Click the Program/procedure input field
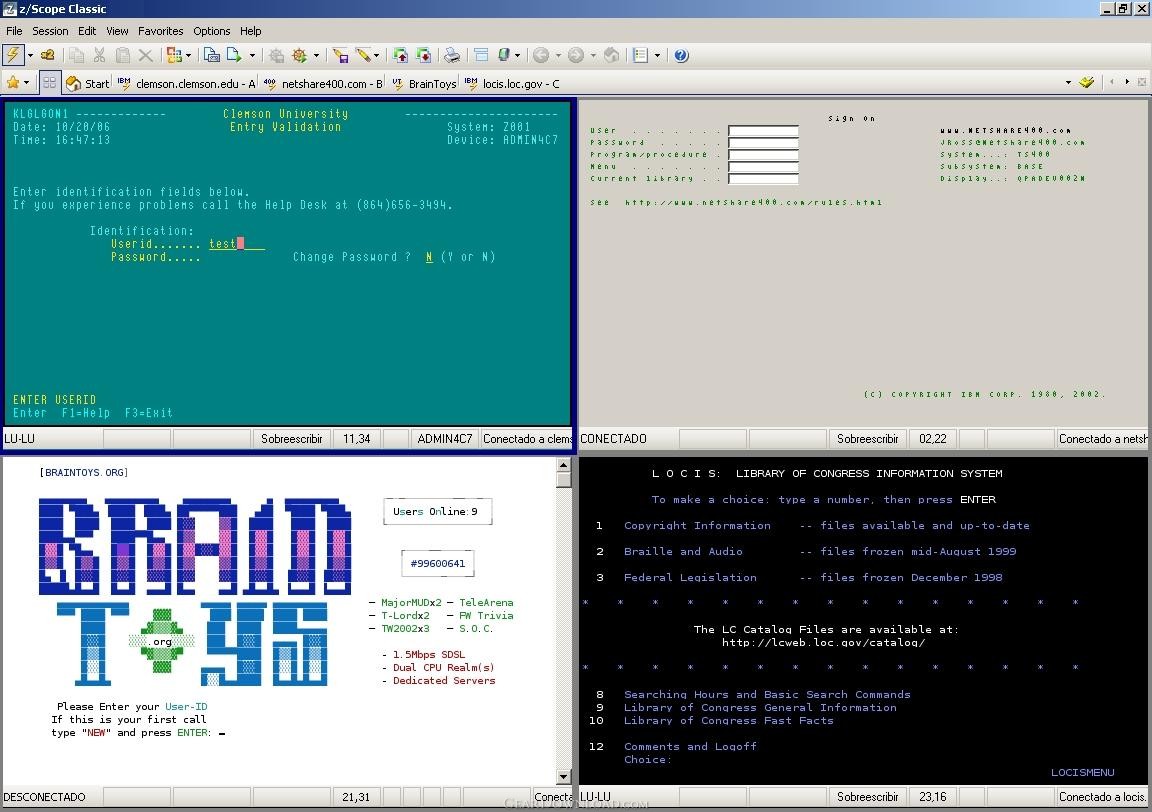This screenshot has height=812, width=1152. pyautogui.click(x=763, y=154)
